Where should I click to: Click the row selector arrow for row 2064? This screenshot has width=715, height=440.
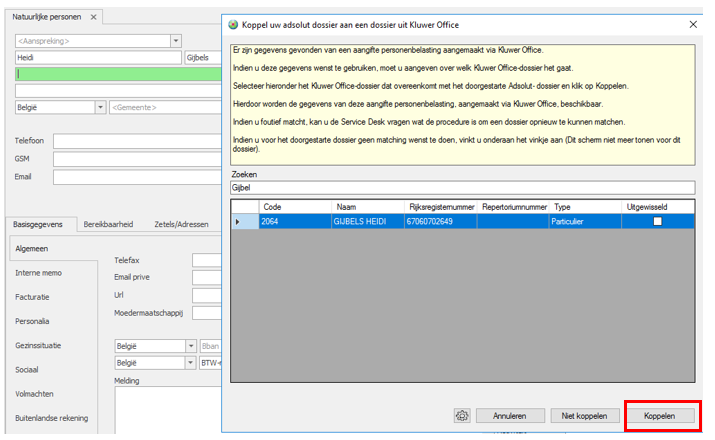pos(238,221)
